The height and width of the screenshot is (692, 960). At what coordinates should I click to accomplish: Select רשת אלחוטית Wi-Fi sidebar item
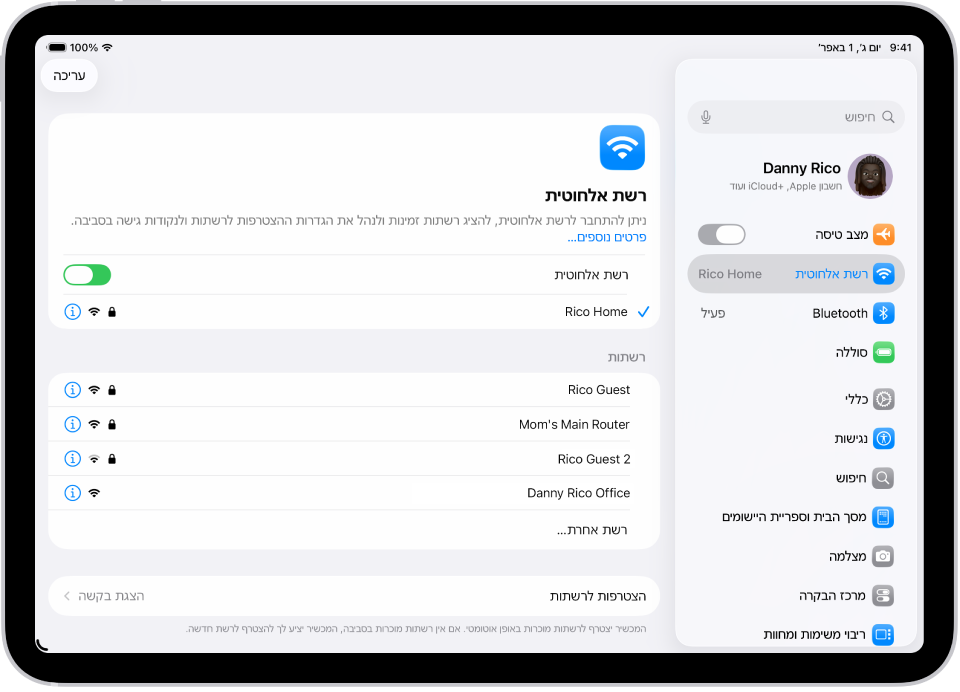click(x=796, y=274)
